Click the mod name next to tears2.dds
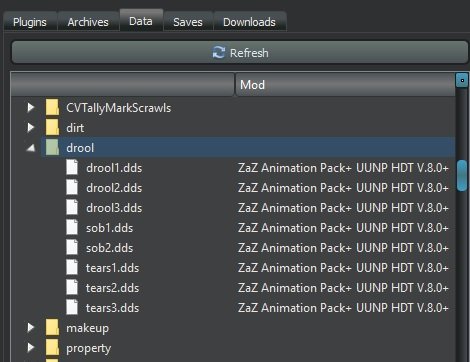Viewport: 470px width, 362px height. click(x=343, y=288)
